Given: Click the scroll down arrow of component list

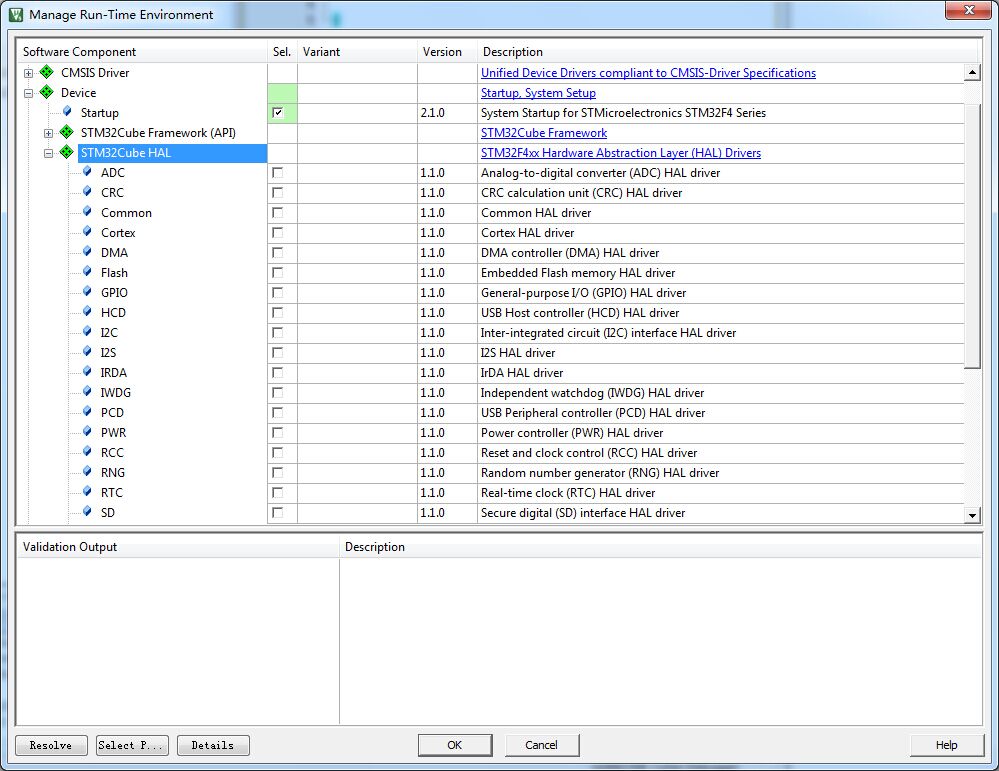Looking at the screenshot, I should [972, 515].
